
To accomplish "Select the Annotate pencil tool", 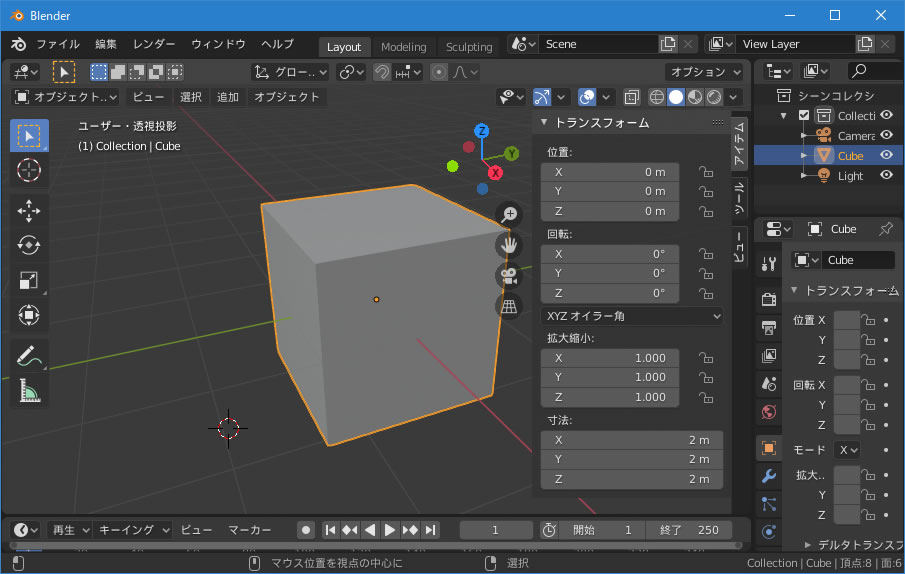I will [29, 355].
